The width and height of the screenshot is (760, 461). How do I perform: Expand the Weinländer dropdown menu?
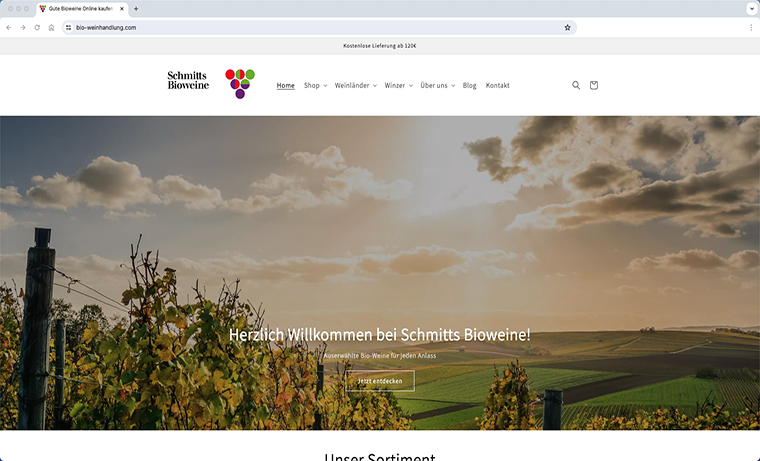click(x=356, y=85)
